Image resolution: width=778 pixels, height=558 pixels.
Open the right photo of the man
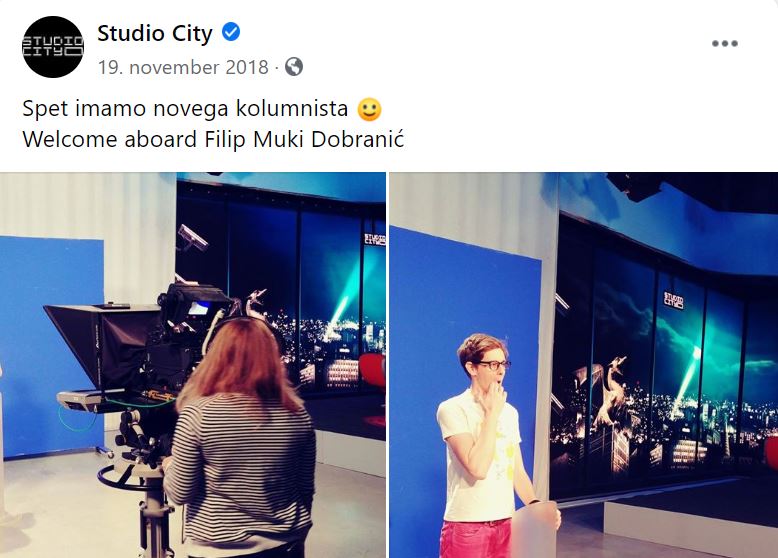click(x=584, y=365)
